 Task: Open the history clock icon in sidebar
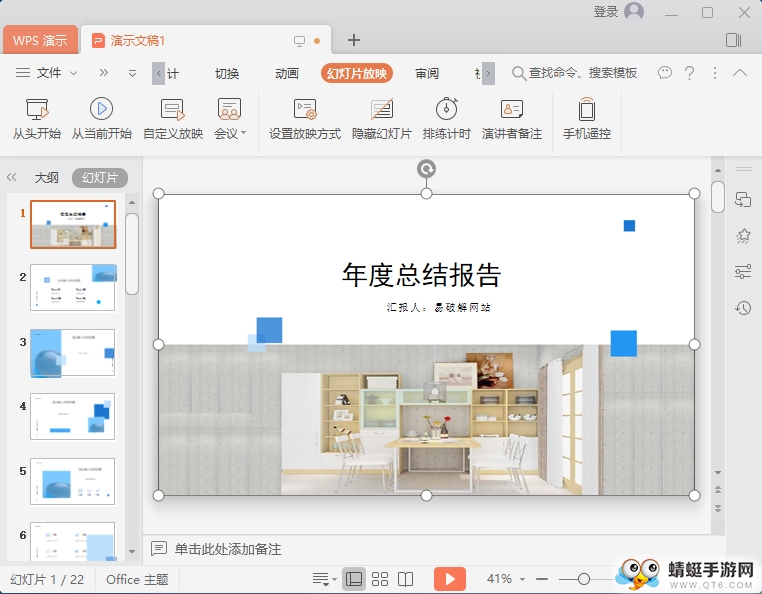(743, 308)
